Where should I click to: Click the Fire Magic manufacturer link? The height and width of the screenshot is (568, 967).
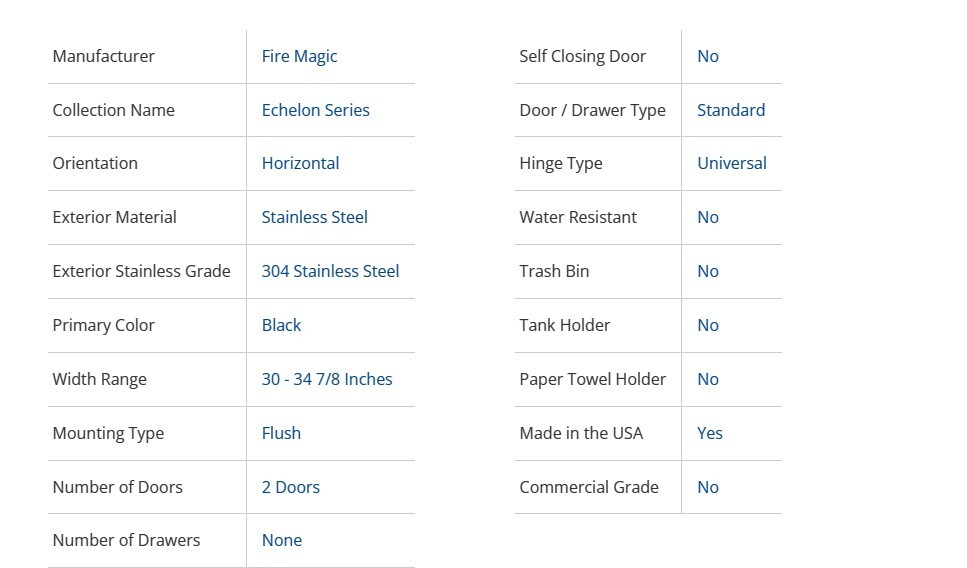click(x=299, y=56)
